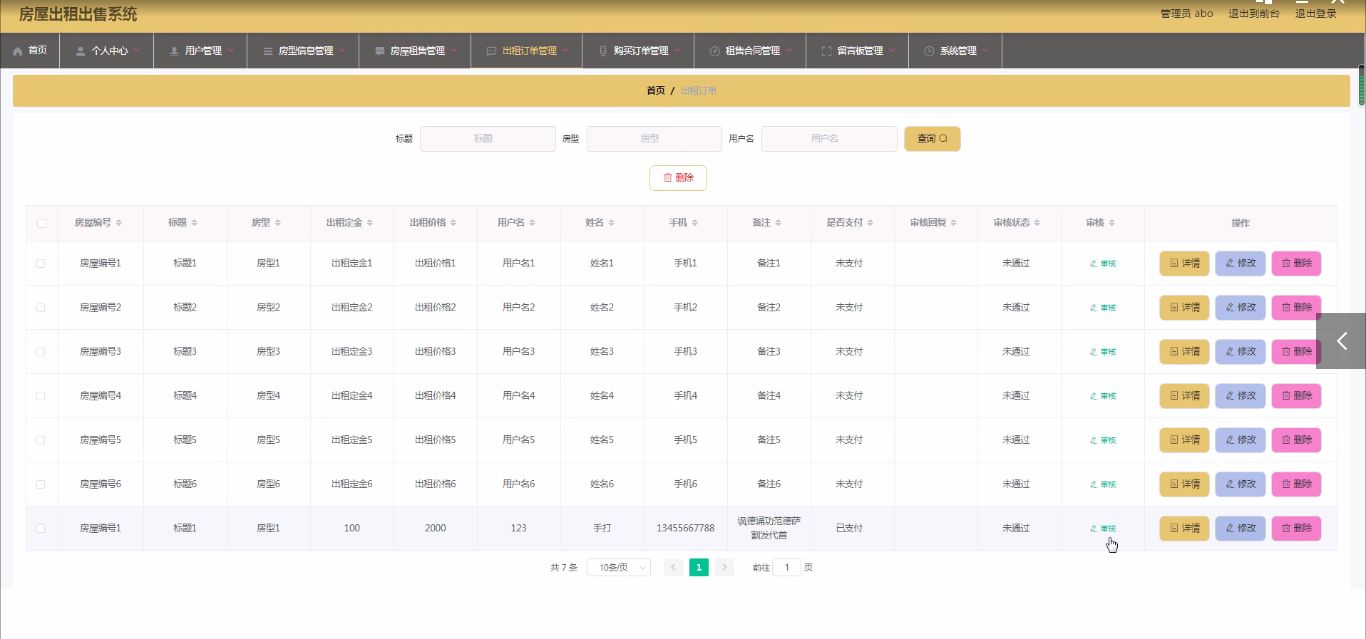Viewport: 1366px width, 639px height.
Task: Sort by the 备注 column sort icon
Action: point(779,223)
